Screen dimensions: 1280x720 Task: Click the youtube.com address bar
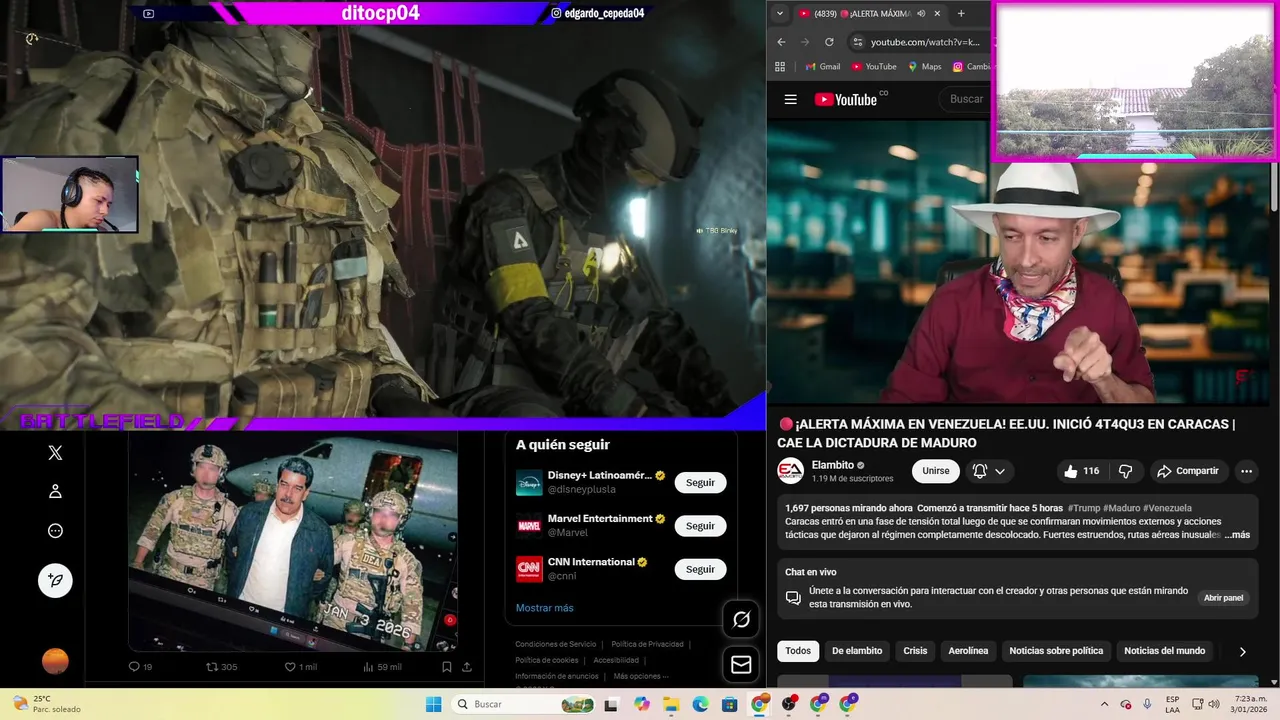pos(925,42)
